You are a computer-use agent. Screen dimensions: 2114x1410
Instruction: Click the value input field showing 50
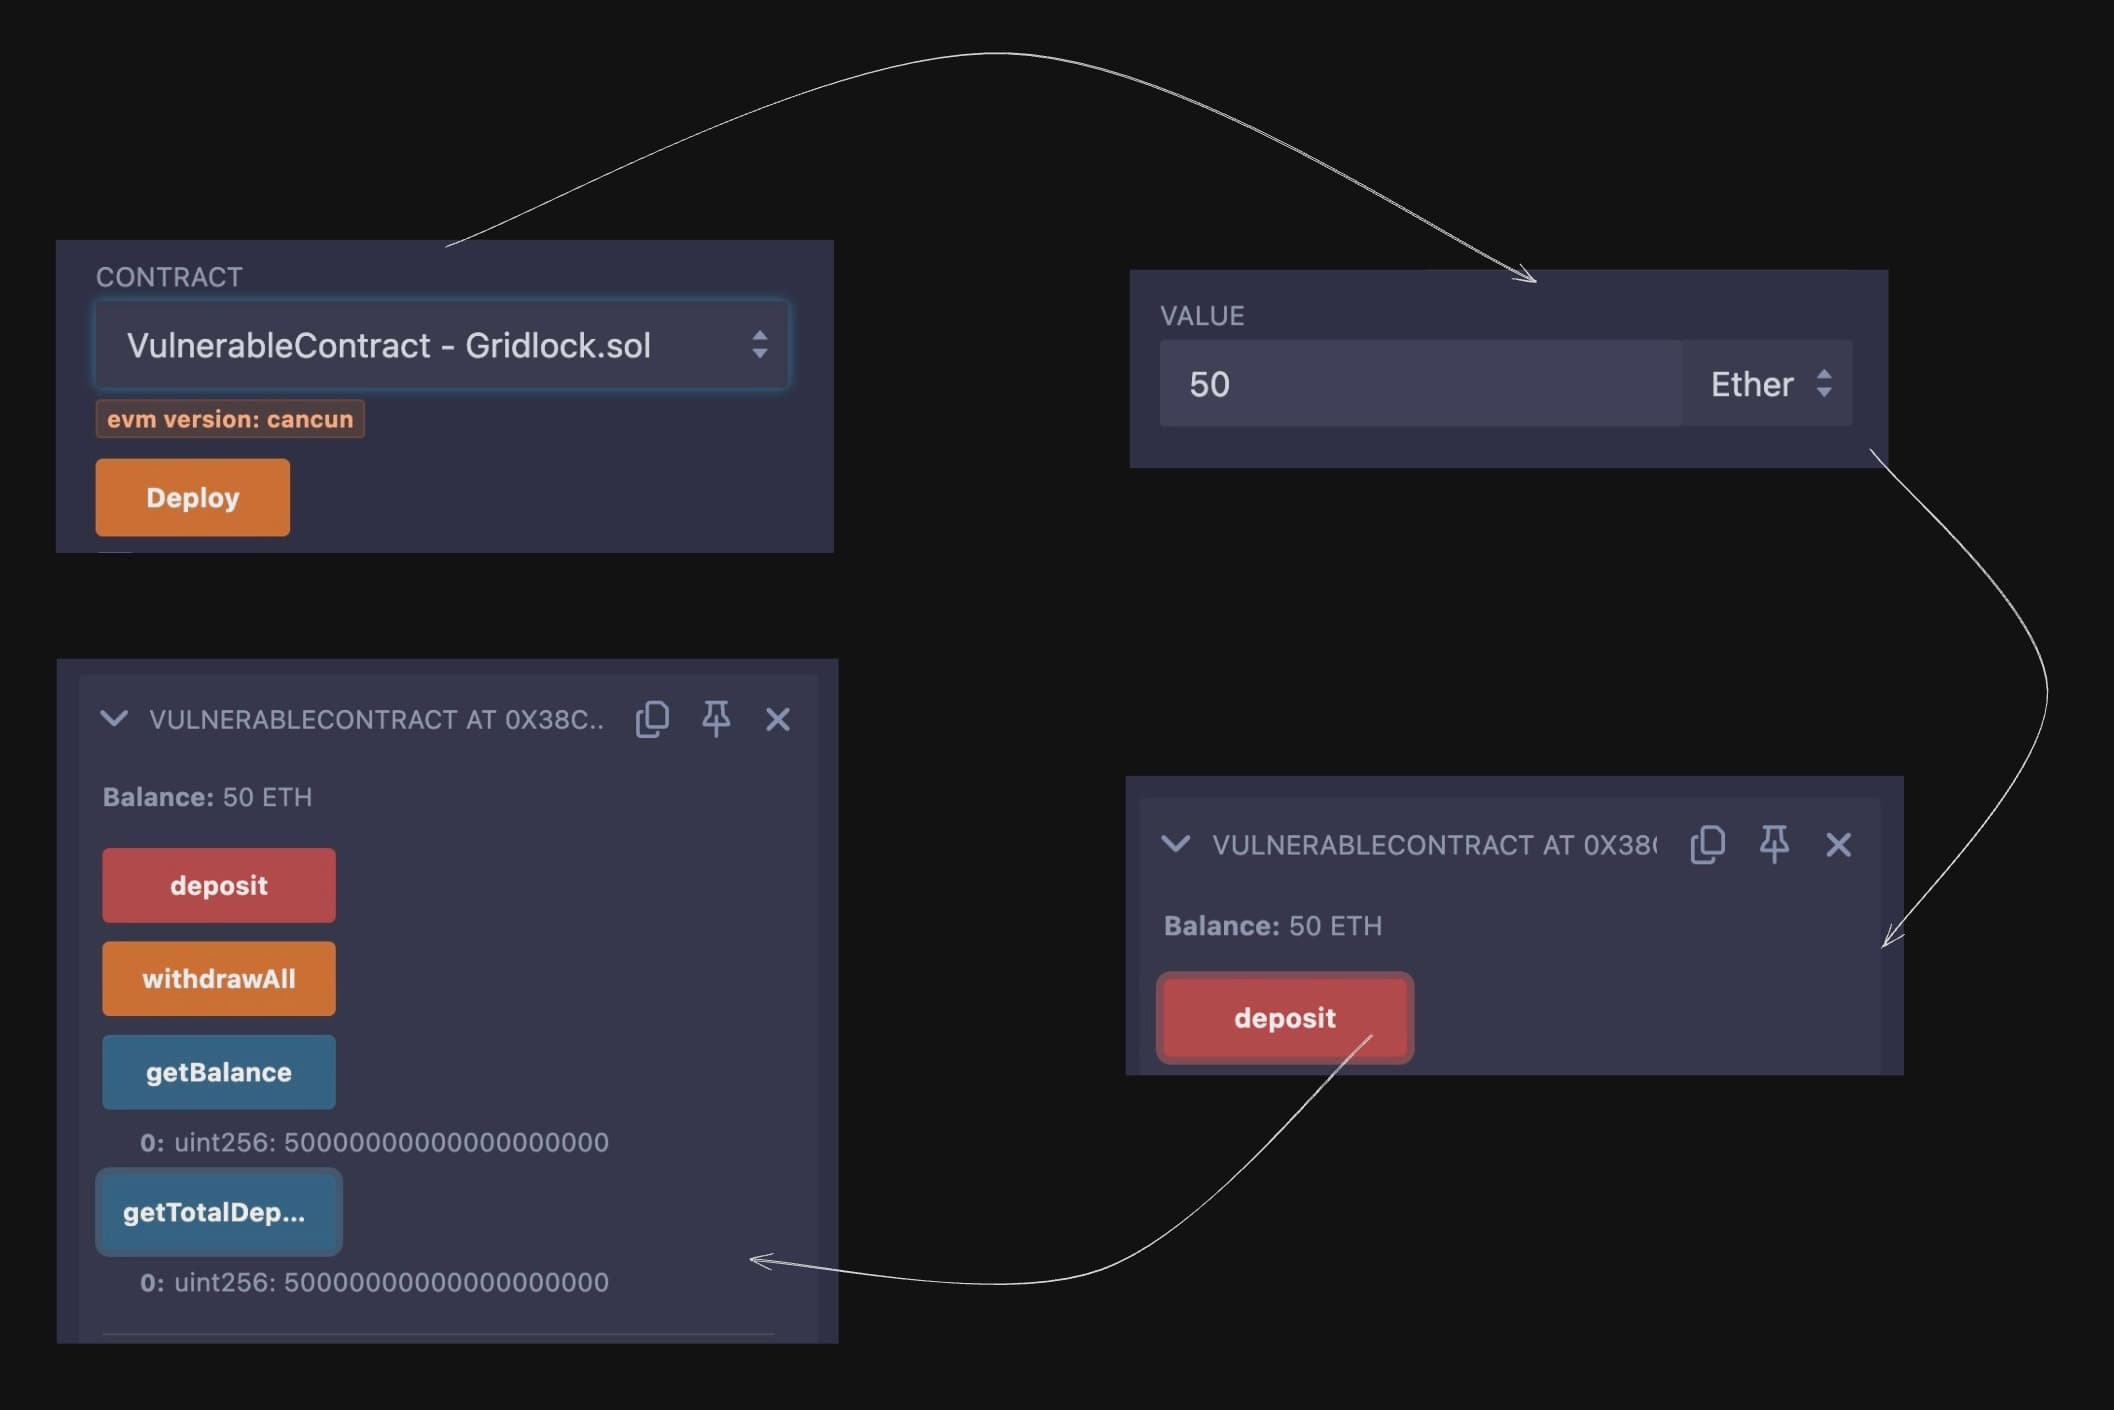1420,384
